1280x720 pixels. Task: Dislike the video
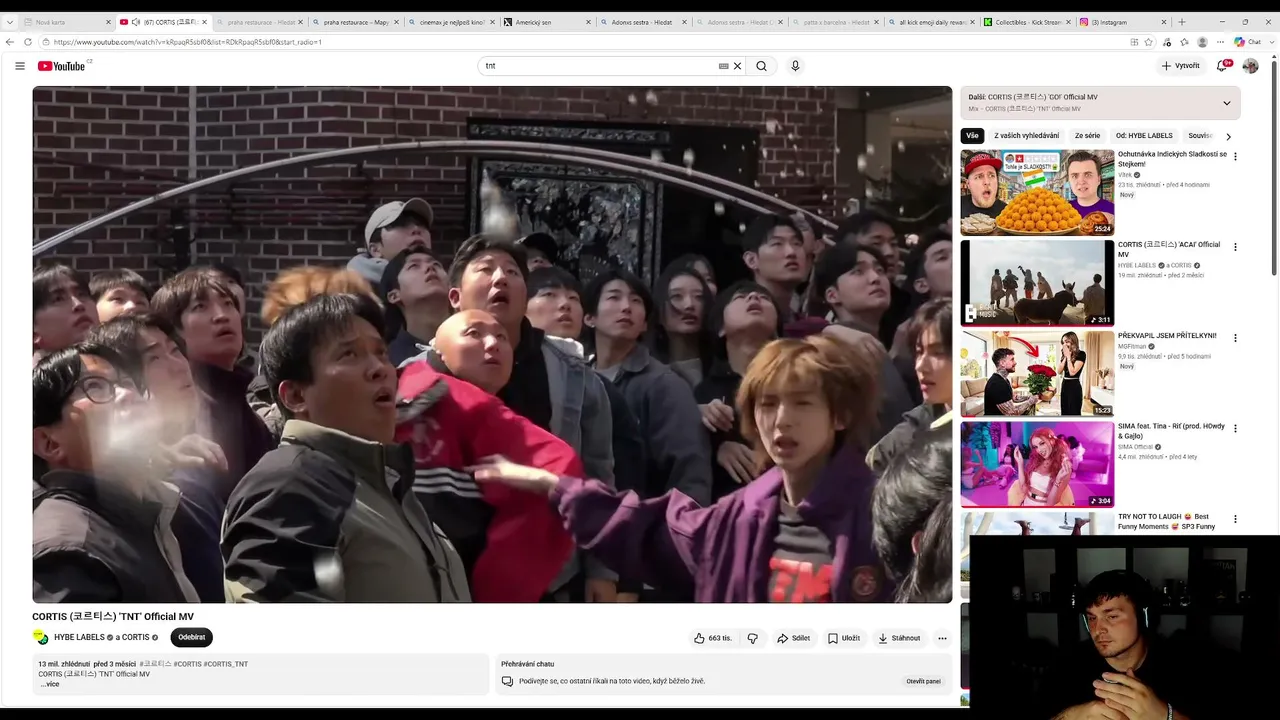[x=753, y=638]
